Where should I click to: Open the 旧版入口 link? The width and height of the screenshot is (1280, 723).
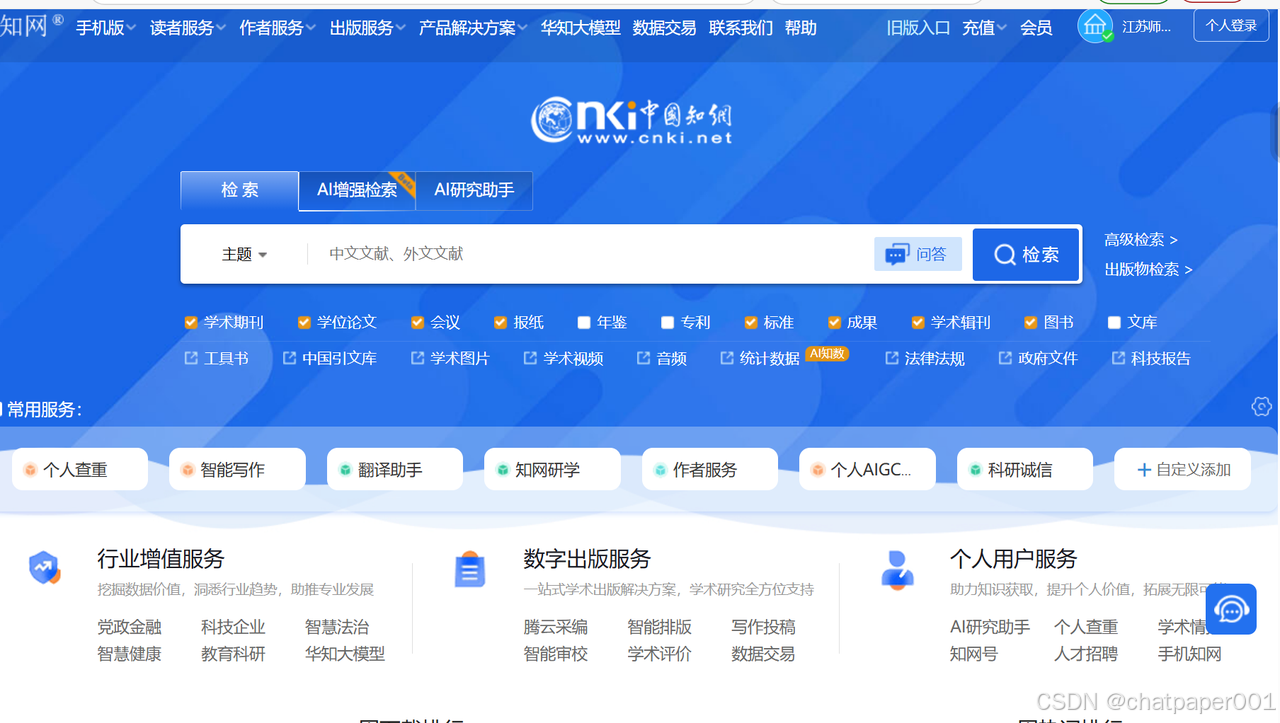(918, 28)
